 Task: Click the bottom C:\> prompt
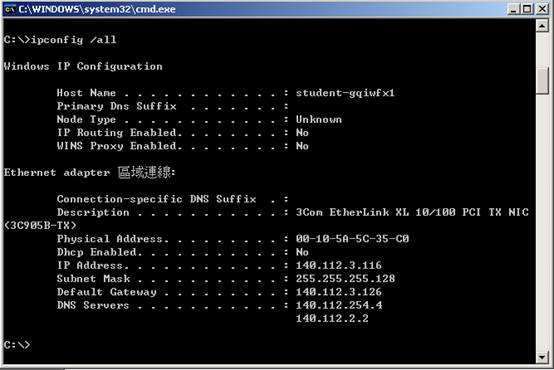click(x=17, y=345)
